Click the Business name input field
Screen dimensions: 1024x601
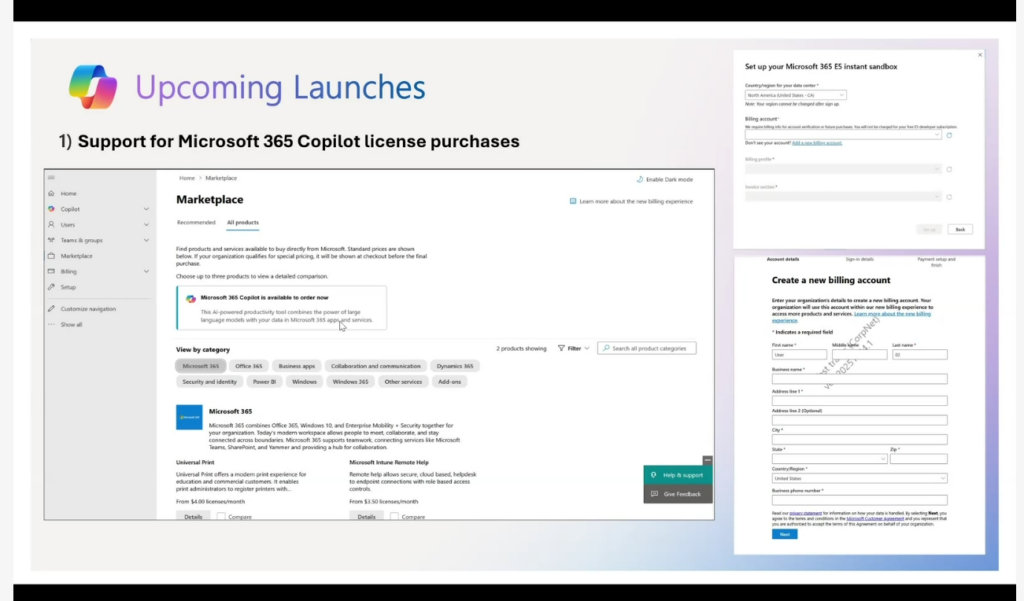(x=859, y=379)
